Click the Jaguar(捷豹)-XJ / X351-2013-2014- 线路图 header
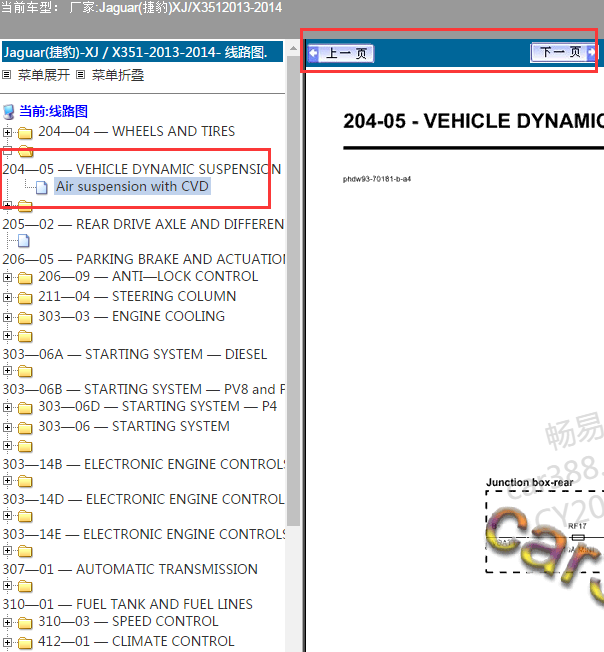This screenshot has height=652, width=604. click(142, 52)
